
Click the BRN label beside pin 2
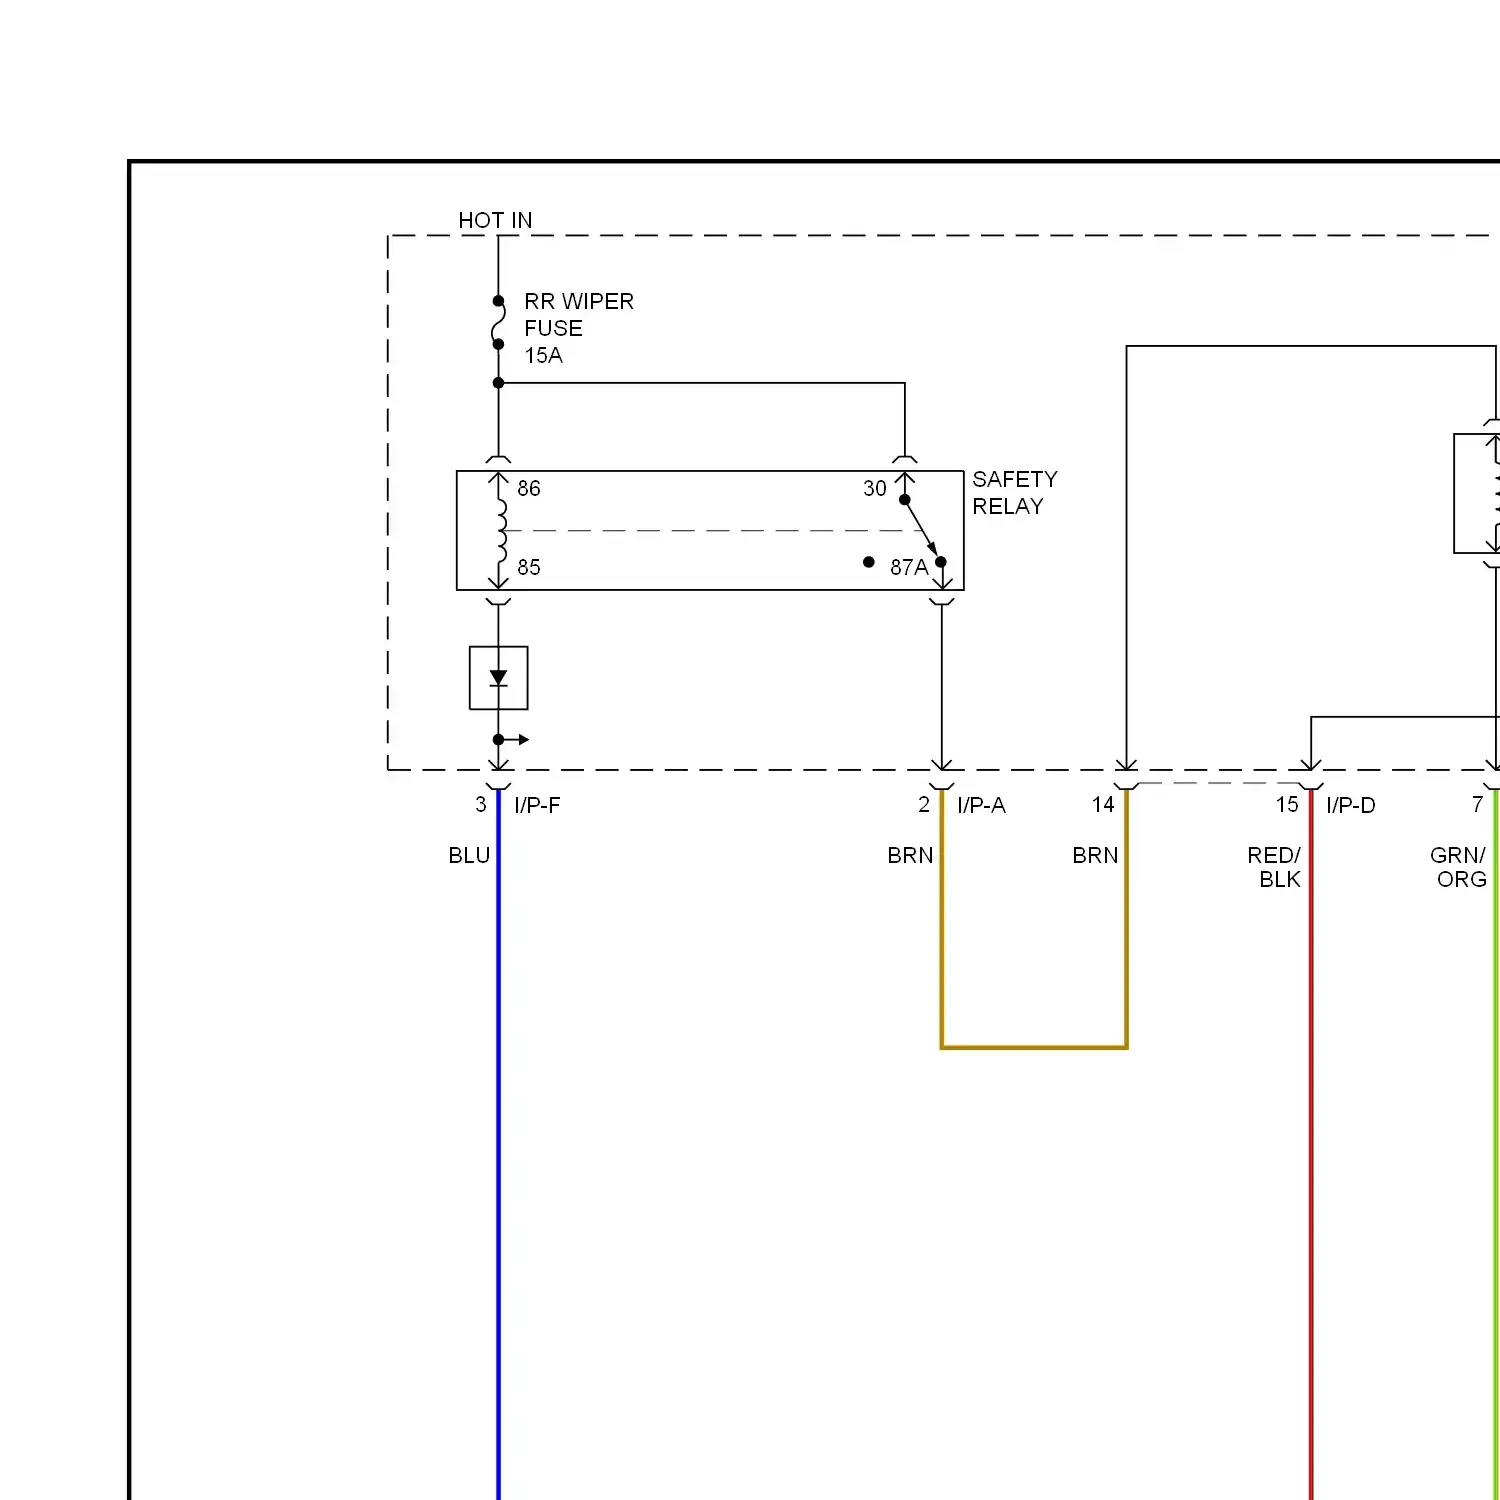910,855
